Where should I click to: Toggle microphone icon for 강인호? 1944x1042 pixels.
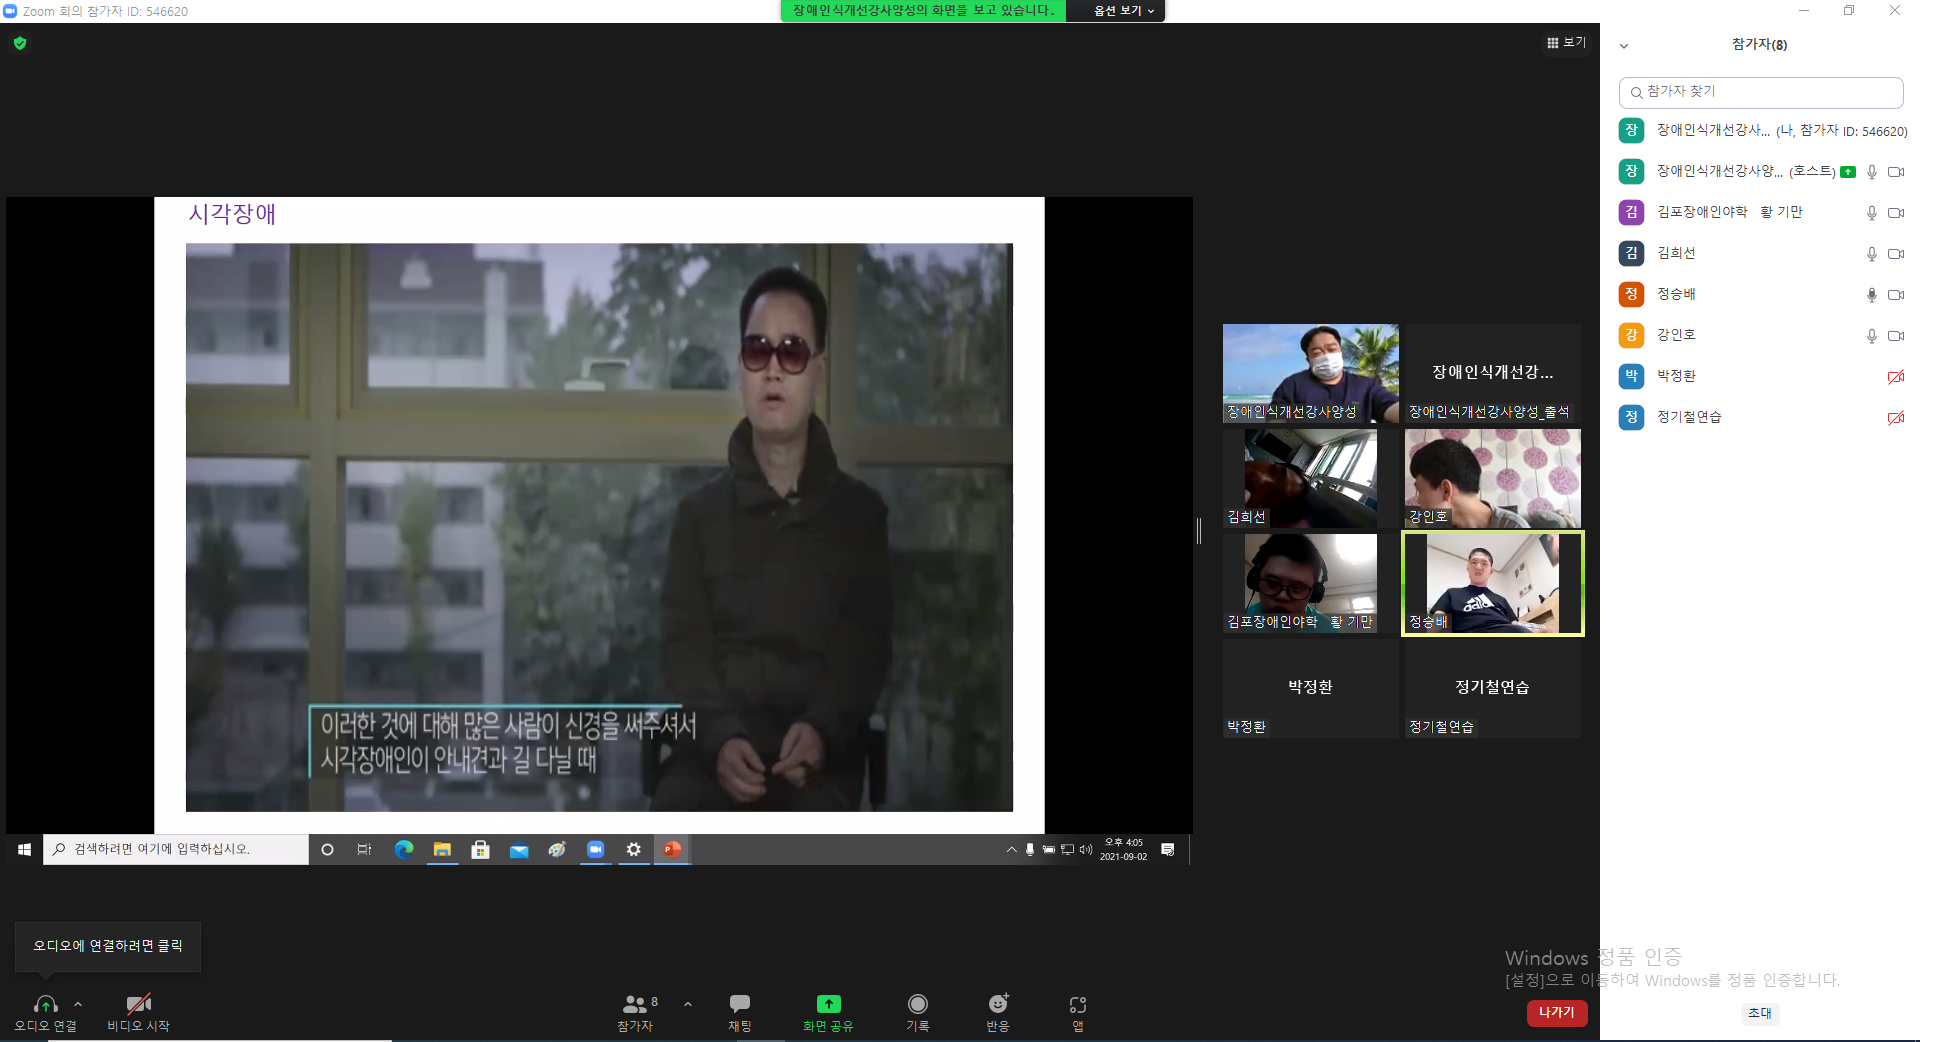(x=1871, y=336)
